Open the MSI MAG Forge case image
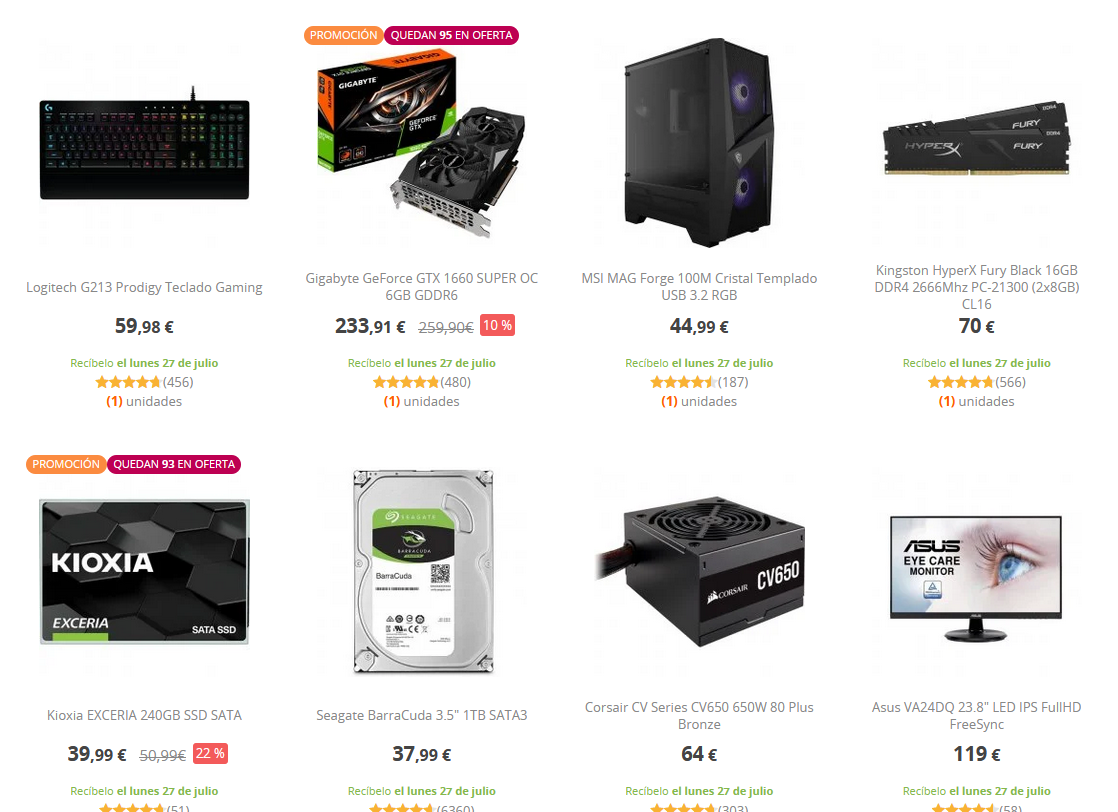 coord(699,145)
